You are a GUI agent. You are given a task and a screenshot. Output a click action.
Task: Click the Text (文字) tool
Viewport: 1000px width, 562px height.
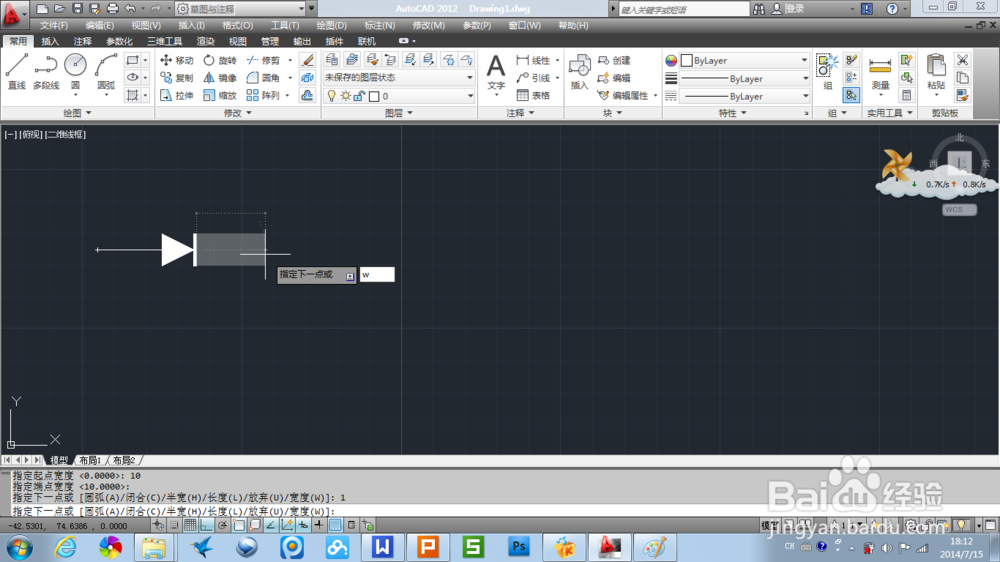[496, 71]
